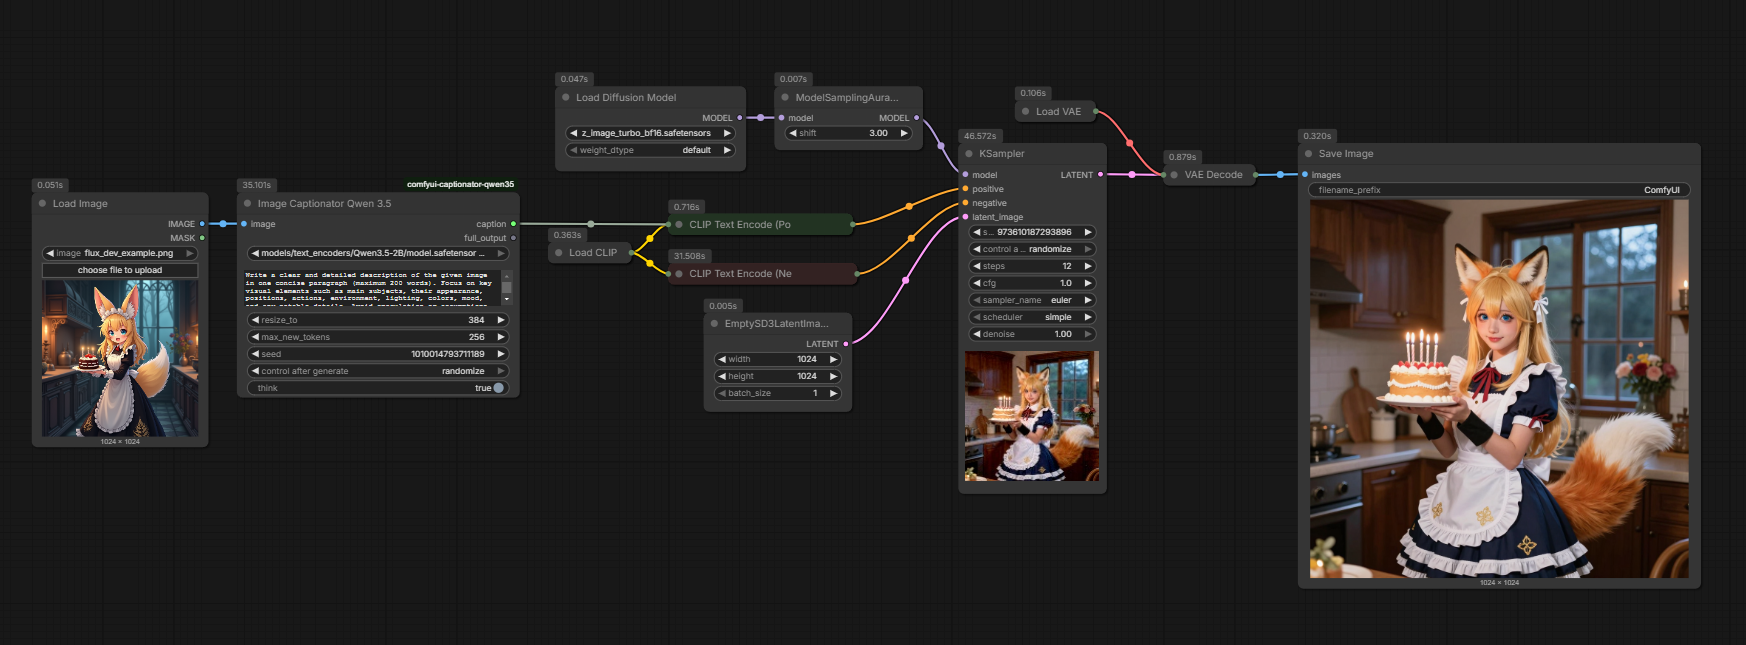The width and height of the screenshot is (1746, 645).
Task: Click the Load Diffusion Model node title
Action: pos(626,98)
